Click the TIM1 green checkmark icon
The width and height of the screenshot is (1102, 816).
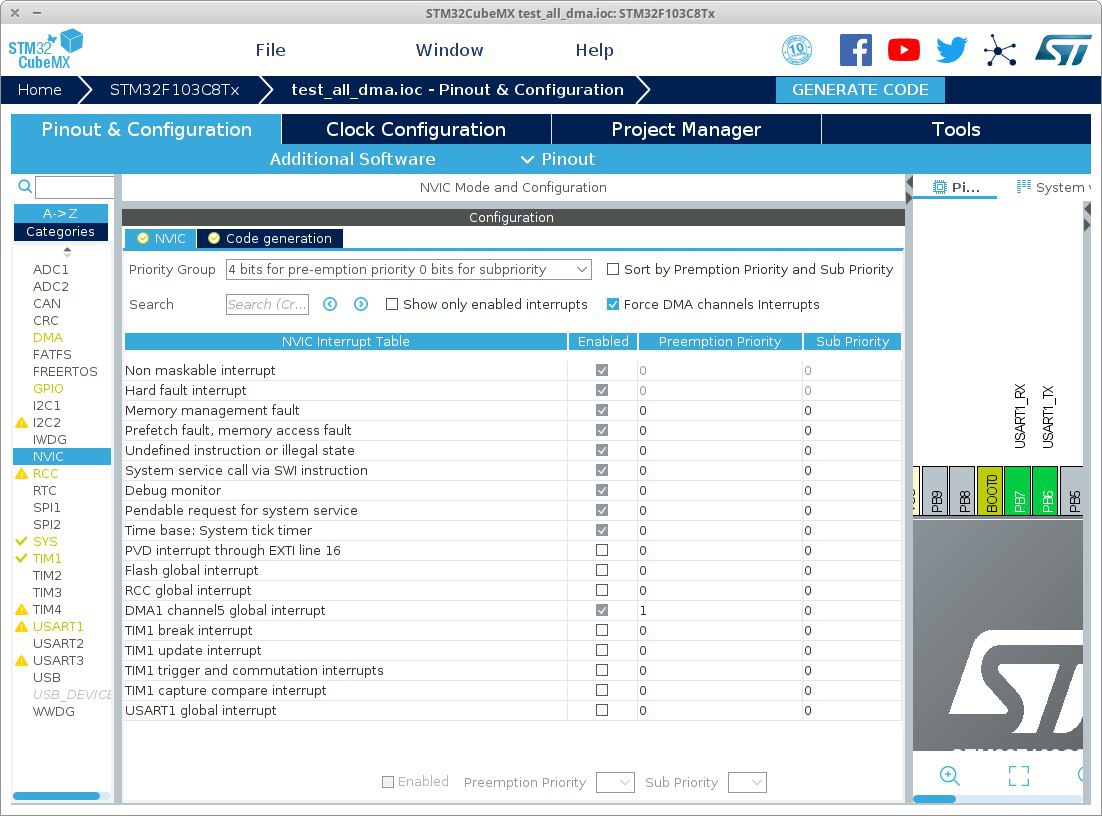pos(22,558)
